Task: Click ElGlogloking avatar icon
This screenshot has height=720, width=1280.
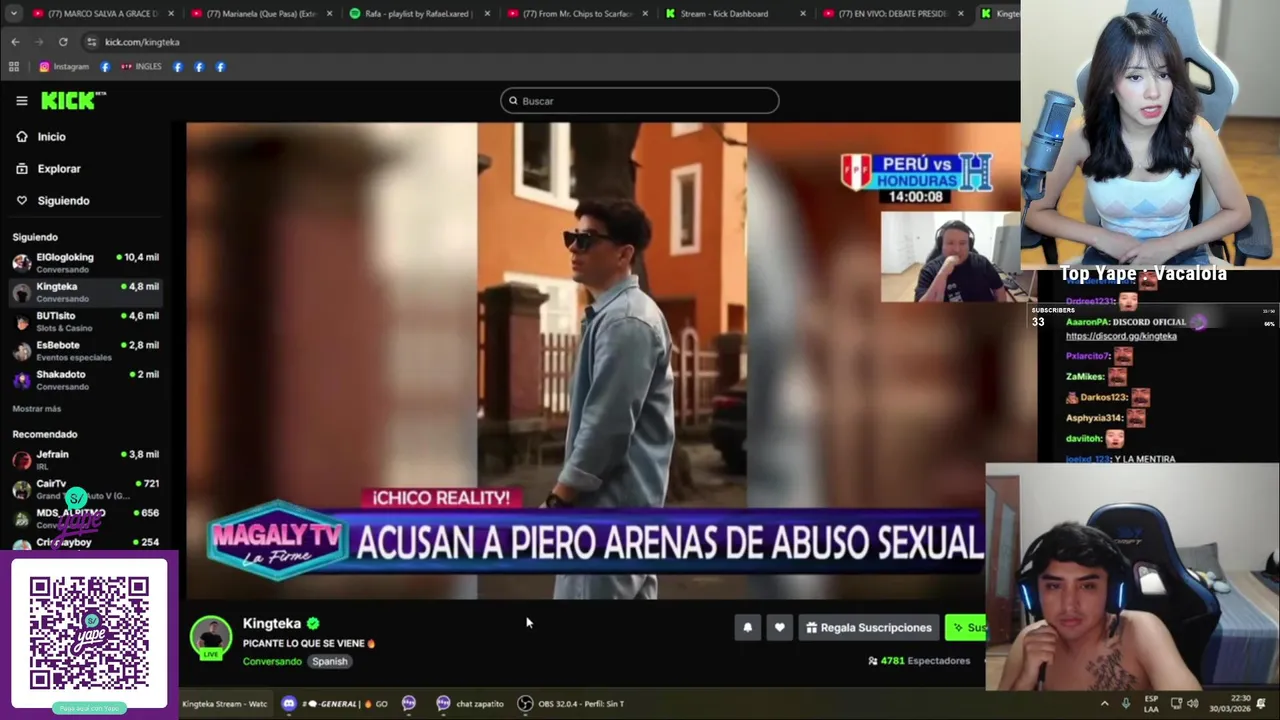Action: tap(21, 263)
